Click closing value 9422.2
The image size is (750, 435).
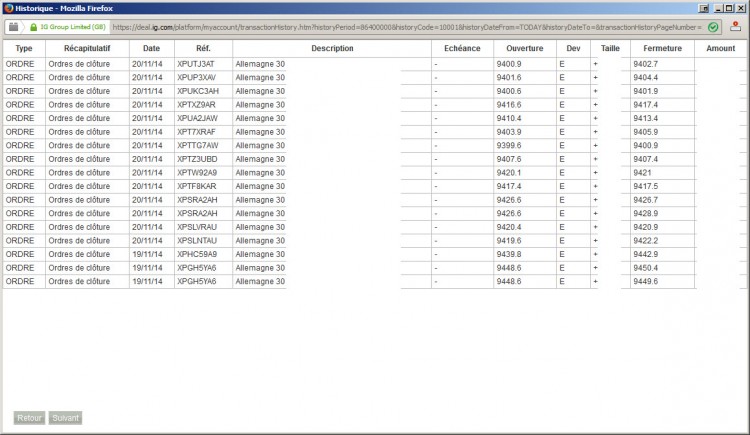click(x=645, y=241)
